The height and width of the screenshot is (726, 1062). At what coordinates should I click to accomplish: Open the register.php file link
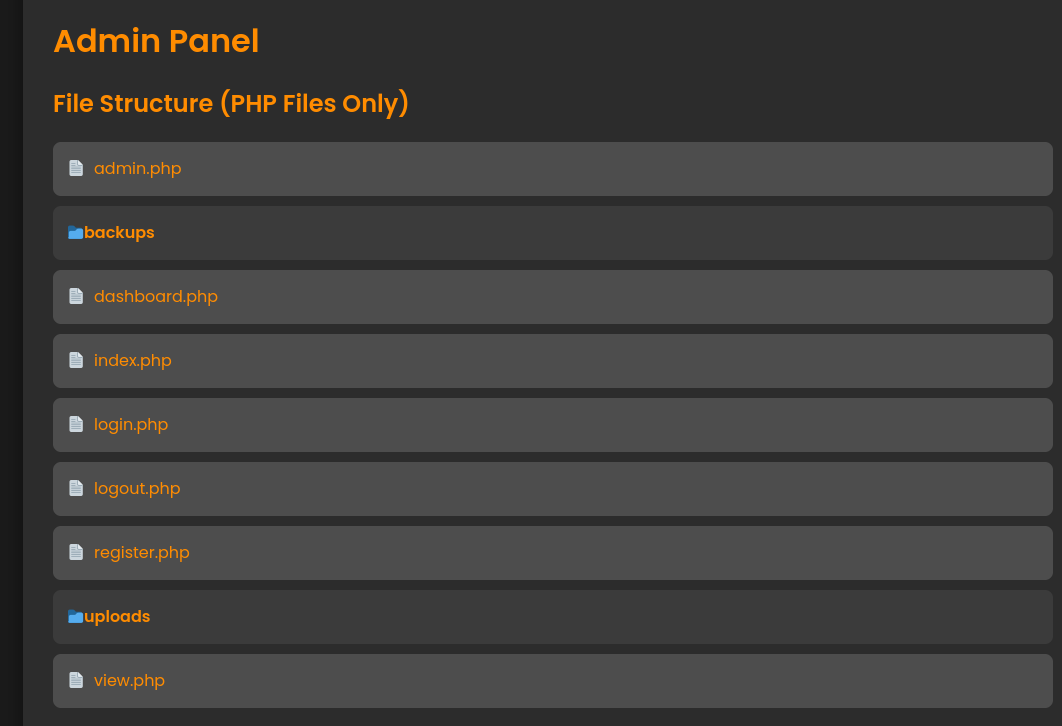[142, 552]
